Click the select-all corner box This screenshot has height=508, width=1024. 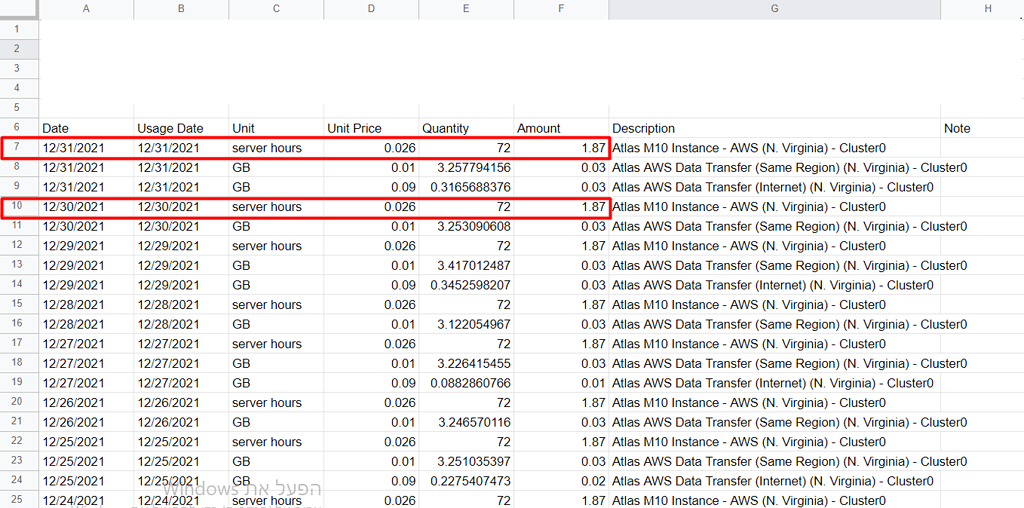pyautogui.click(x=17, y=9)
